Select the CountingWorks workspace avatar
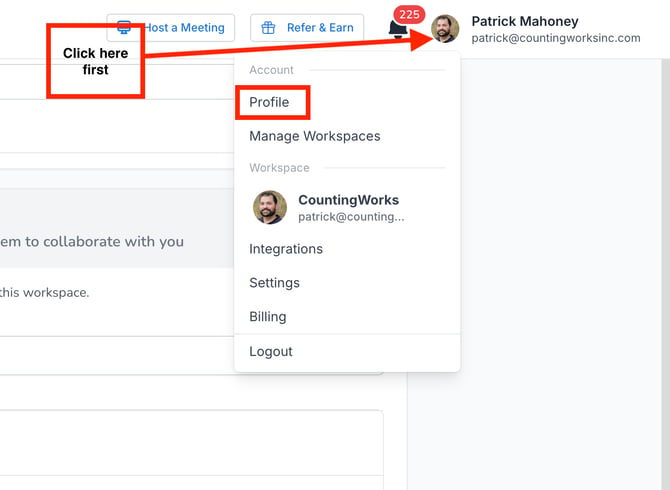 pos(270,207)
